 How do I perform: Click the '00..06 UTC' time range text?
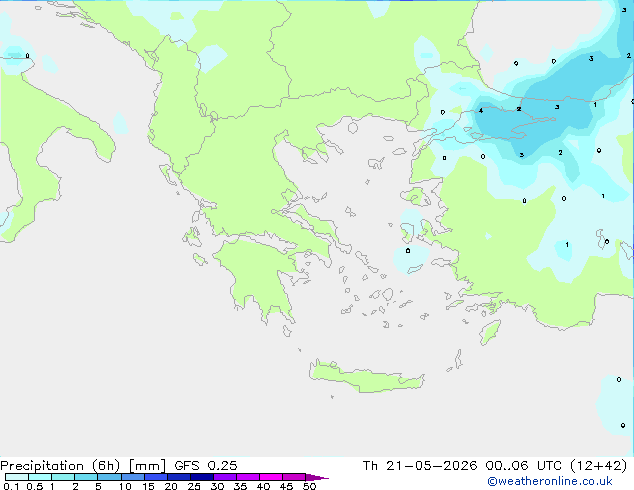(524, 466)
